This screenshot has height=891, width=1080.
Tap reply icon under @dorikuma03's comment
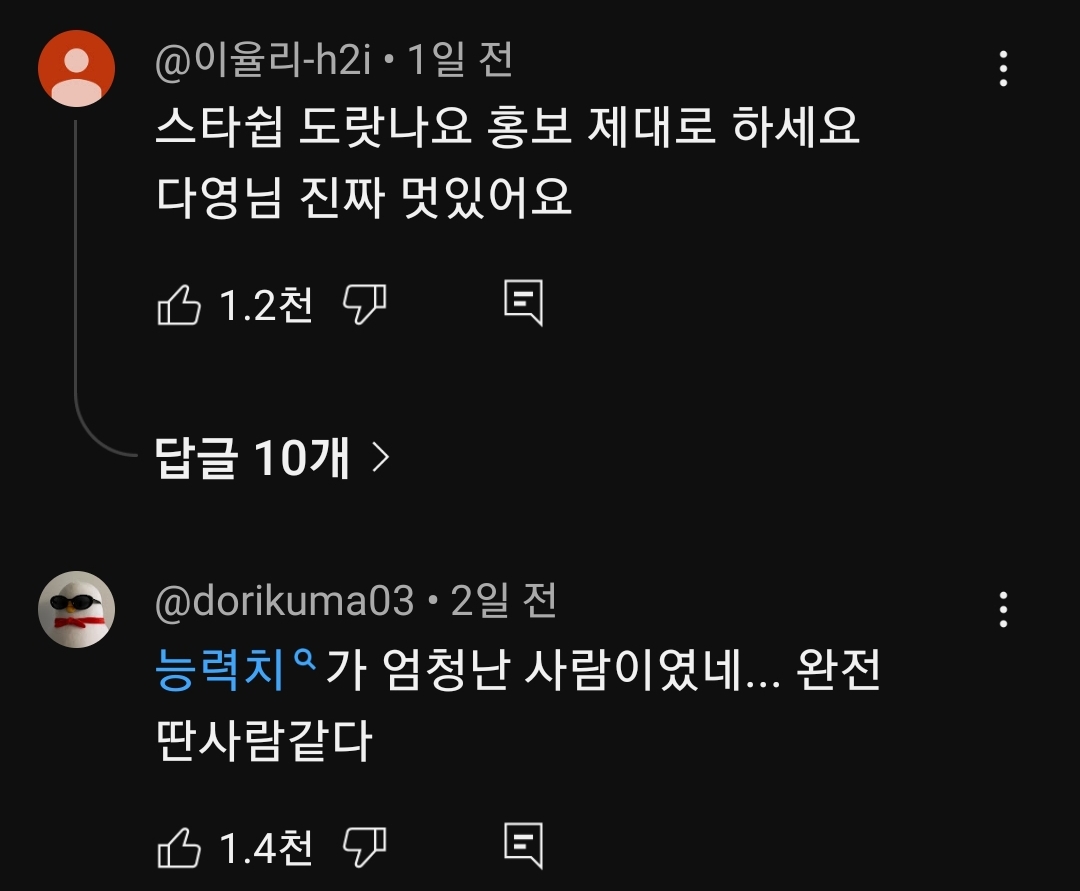[x=523, y=847]
